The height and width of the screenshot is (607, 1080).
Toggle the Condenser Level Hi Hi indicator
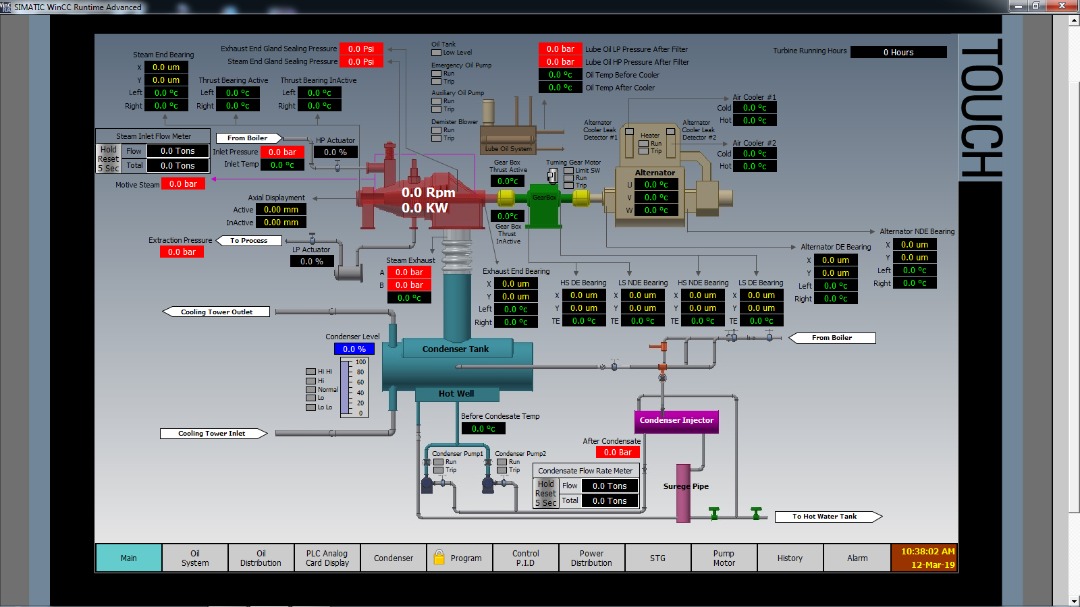click(x=311, y=371)
